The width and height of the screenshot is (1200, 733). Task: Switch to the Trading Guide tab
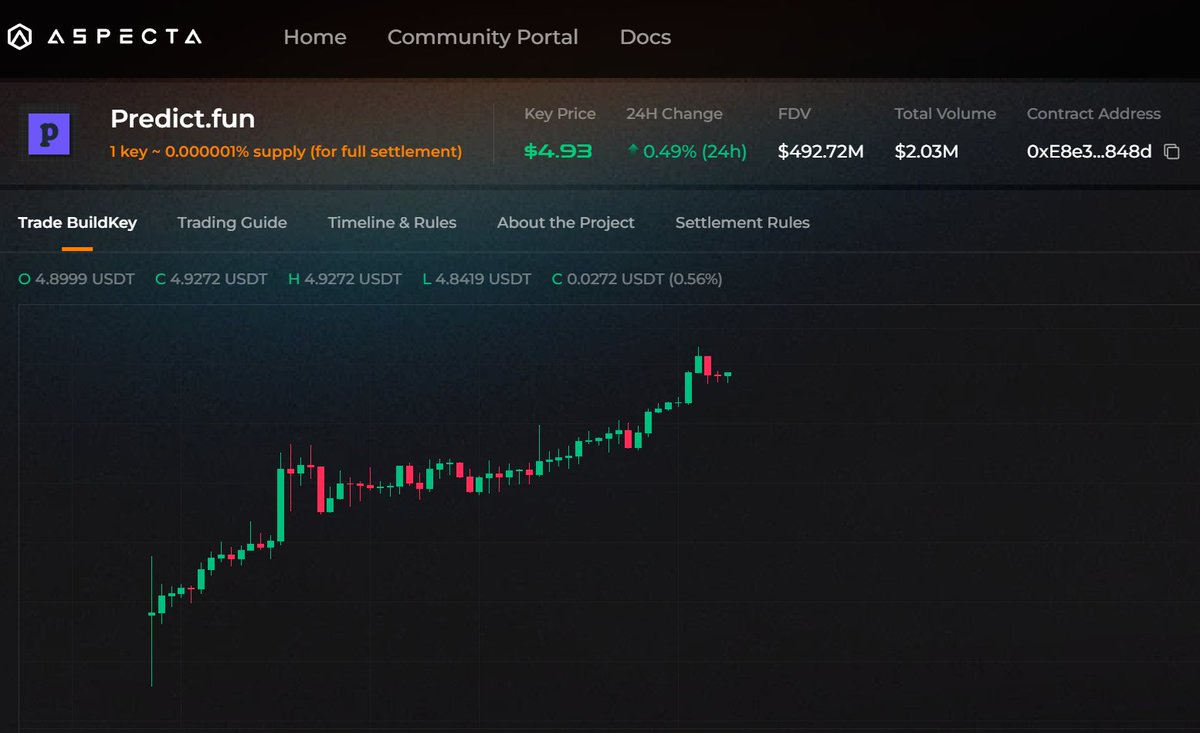click(x=232, y=222)
